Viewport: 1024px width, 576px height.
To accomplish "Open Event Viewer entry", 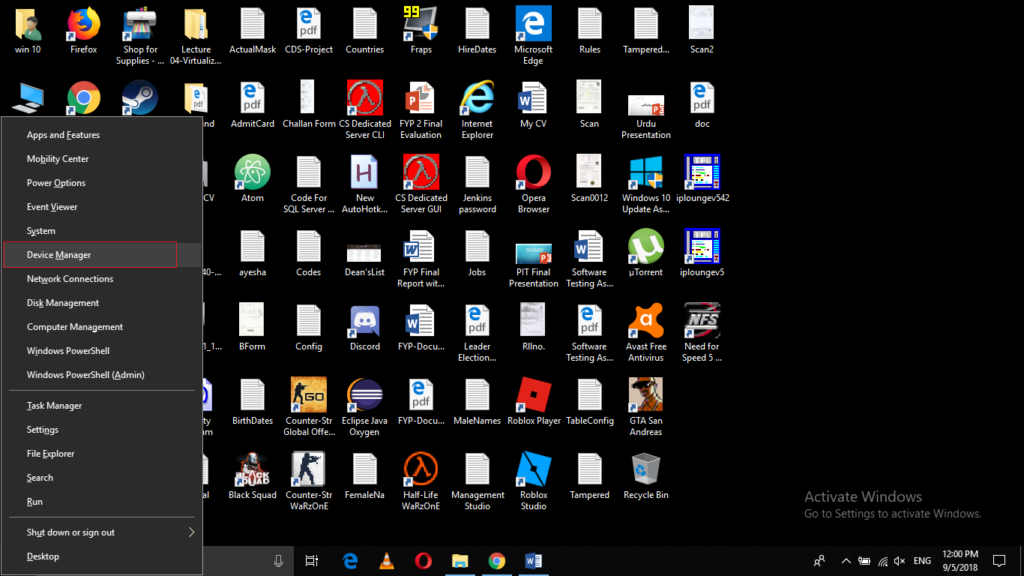I will (102, 207).
